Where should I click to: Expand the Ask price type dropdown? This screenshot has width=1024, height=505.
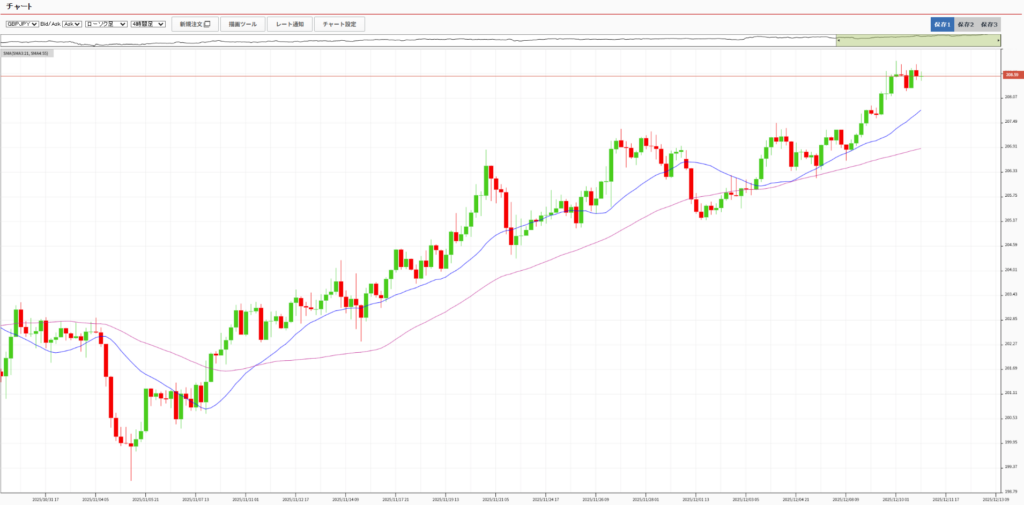pos(71,23)
